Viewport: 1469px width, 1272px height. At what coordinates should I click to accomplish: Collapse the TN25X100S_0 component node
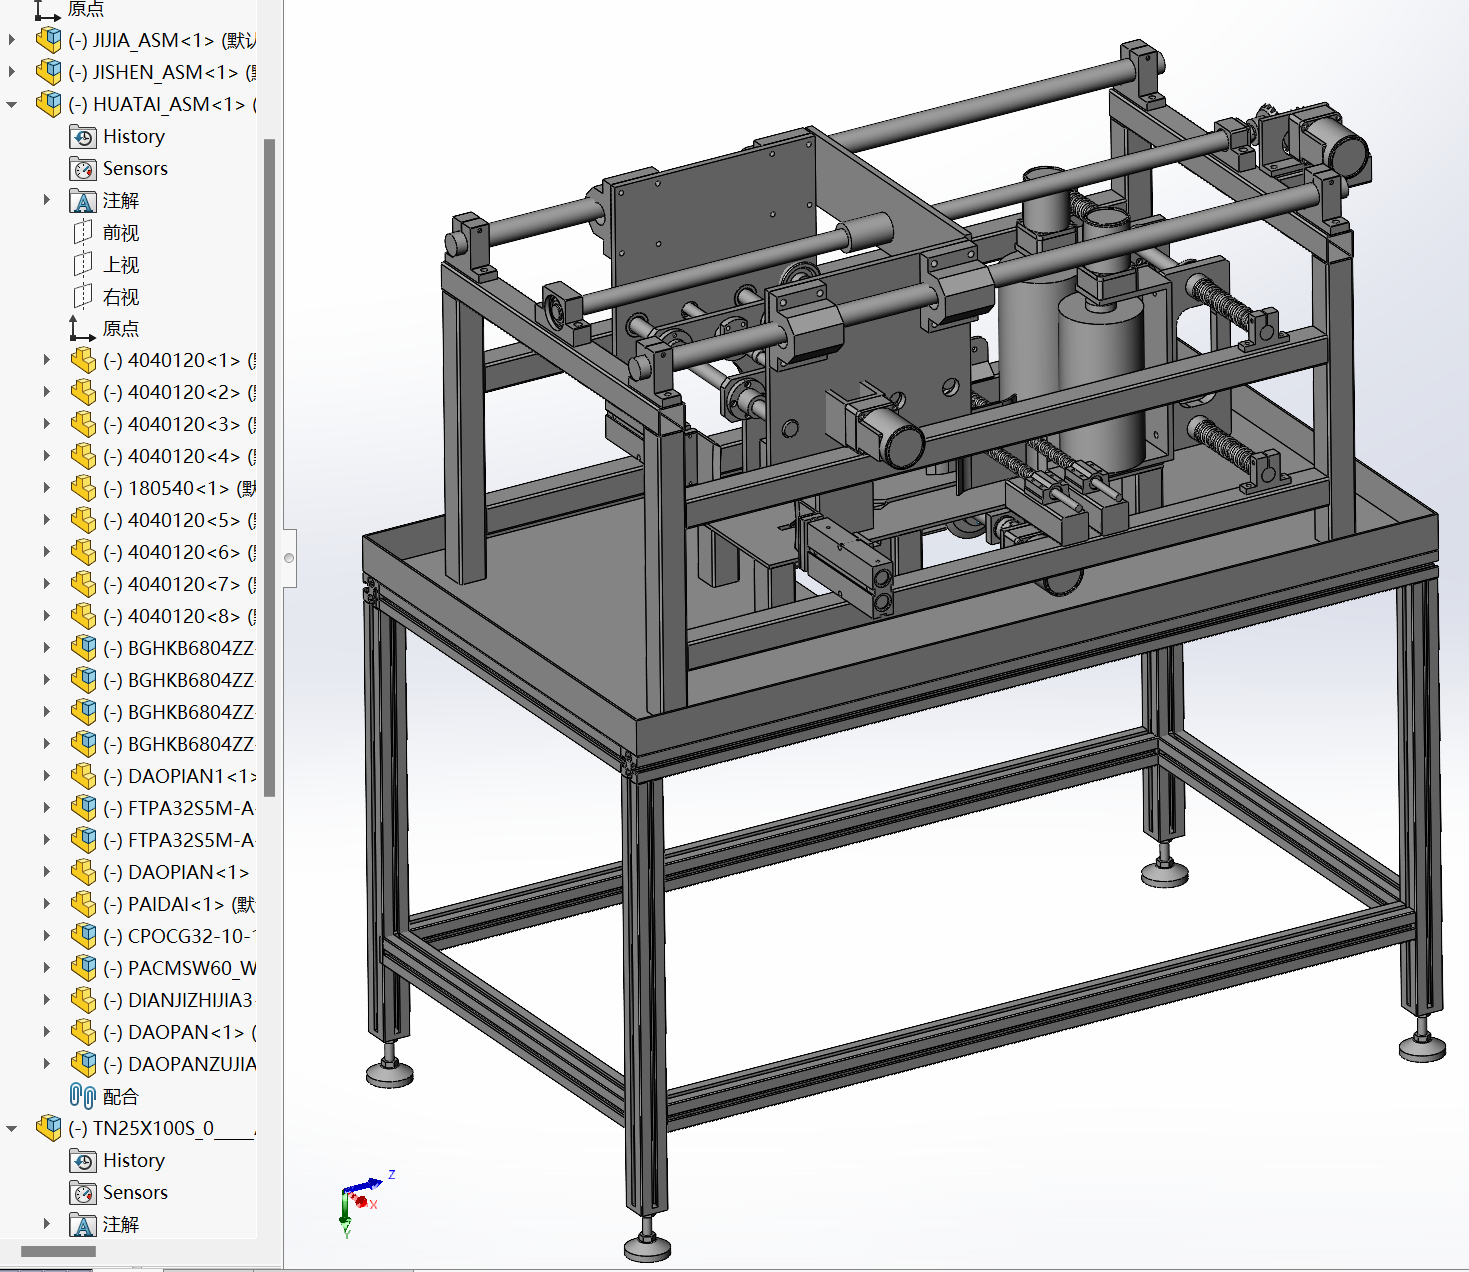pos(12,1128)
